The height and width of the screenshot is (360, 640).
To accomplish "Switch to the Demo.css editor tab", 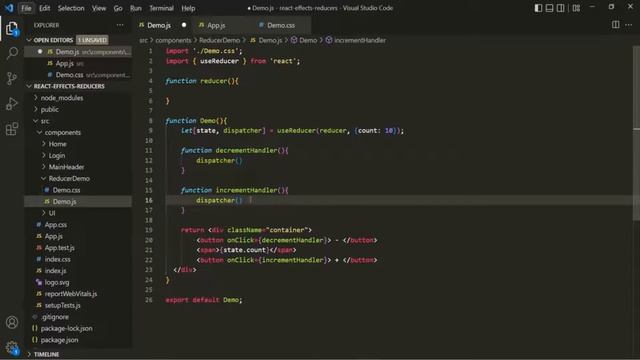I will coord(281,25).
